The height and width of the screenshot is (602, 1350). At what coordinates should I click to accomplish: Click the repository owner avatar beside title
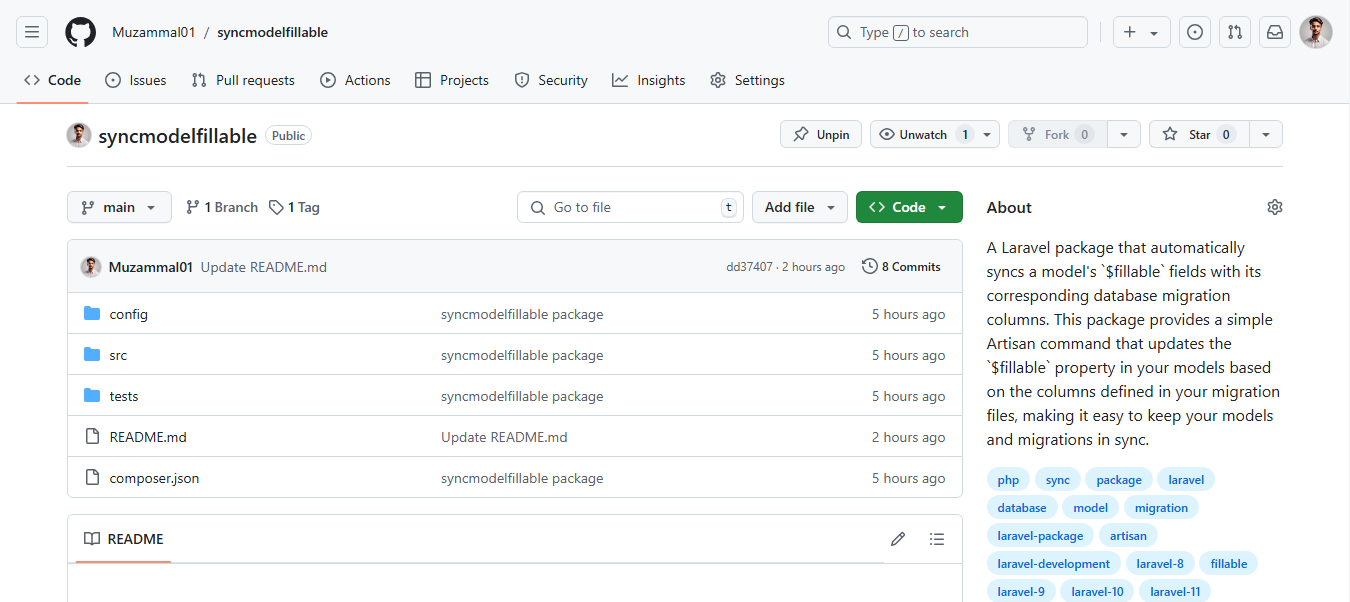click(79, 135)
